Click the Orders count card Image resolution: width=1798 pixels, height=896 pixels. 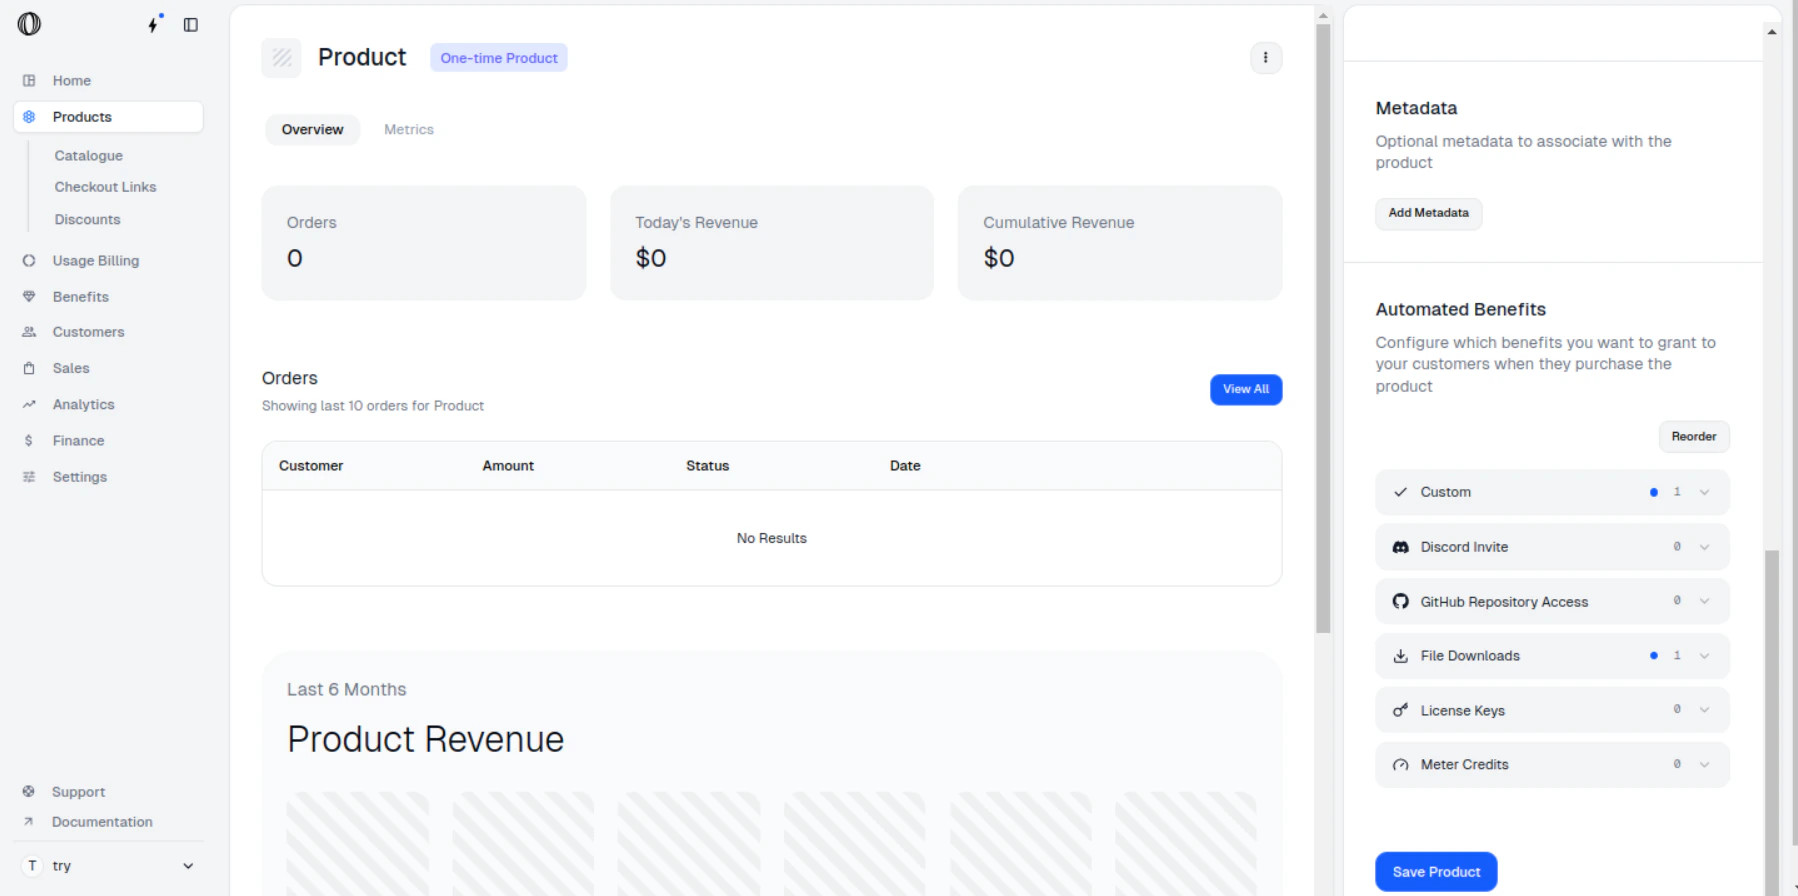424,243
